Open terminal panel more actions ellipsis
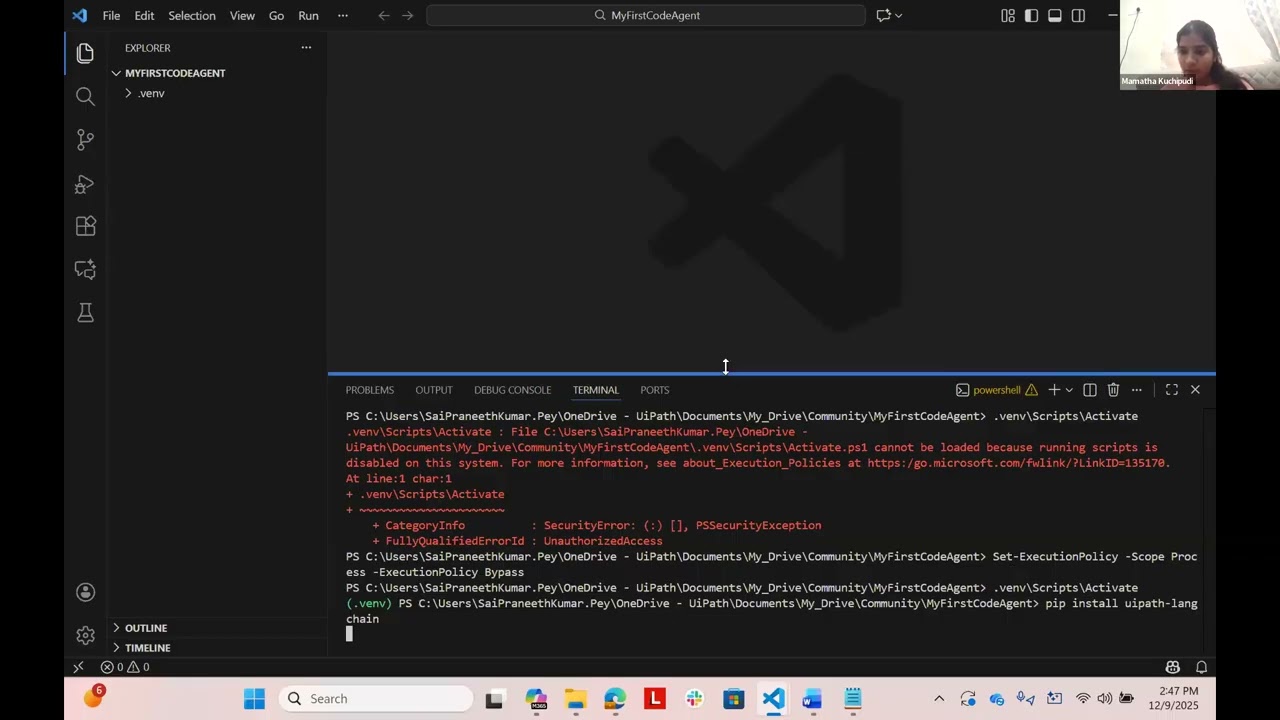Screen dimensions: 1280x720 1136,390
